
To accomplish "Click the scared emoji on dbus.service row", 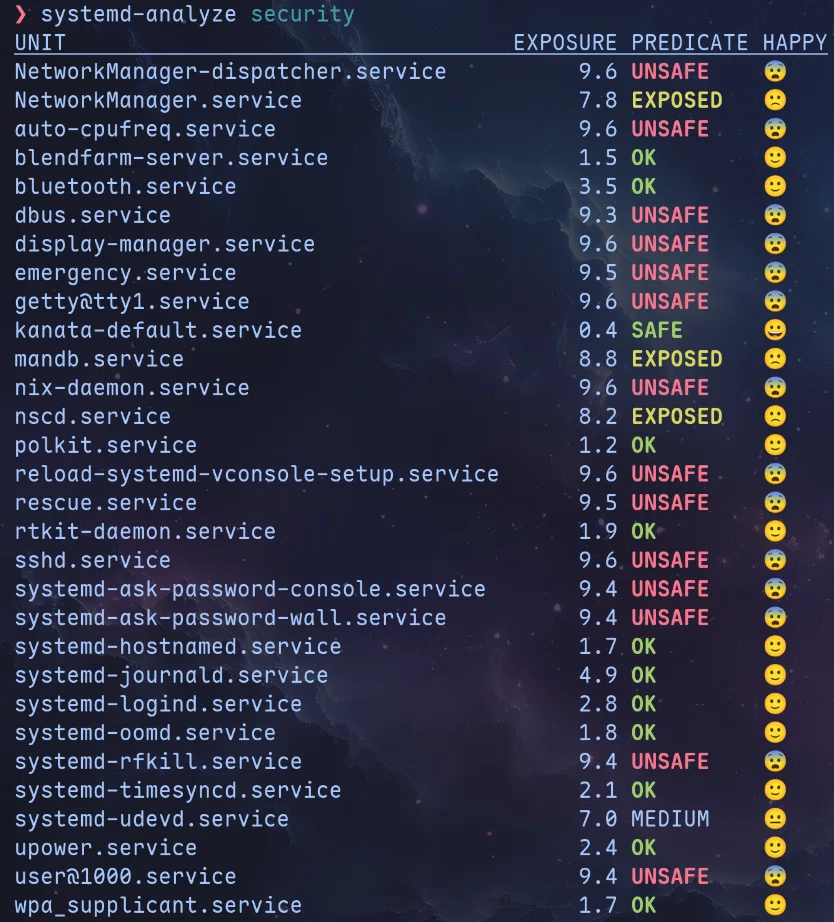I will (x=775, y=215).
